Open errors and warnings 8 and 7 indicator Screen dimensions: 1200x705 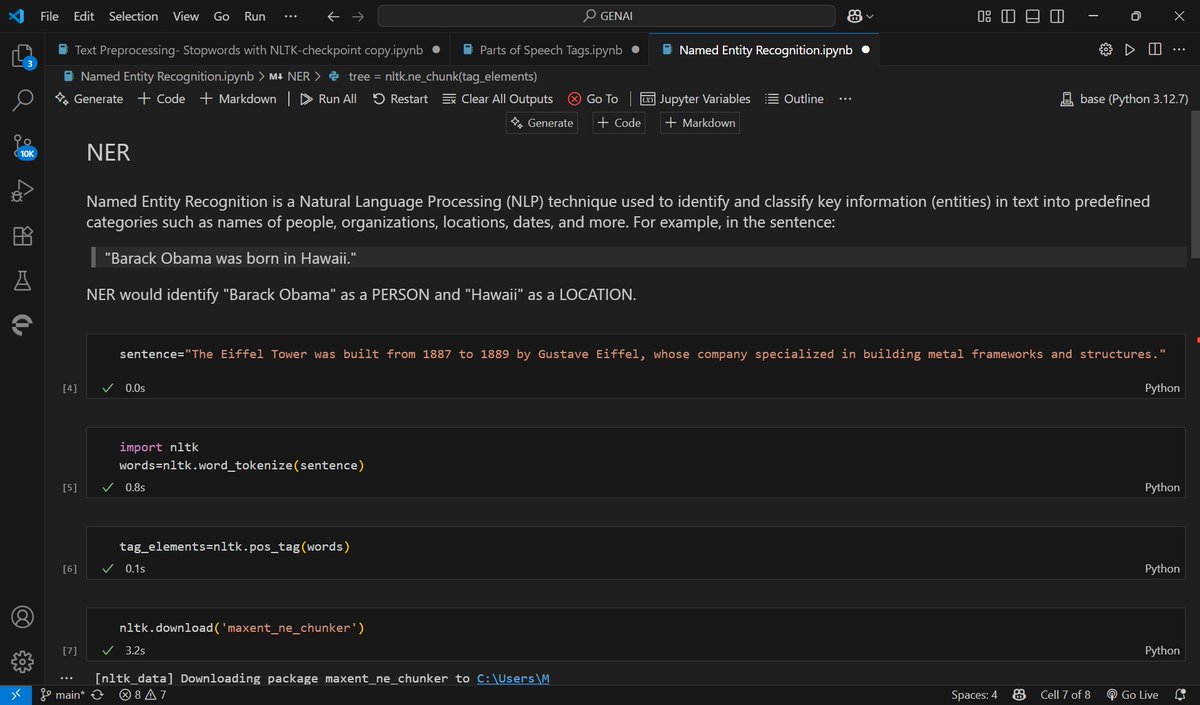[143, 694]
